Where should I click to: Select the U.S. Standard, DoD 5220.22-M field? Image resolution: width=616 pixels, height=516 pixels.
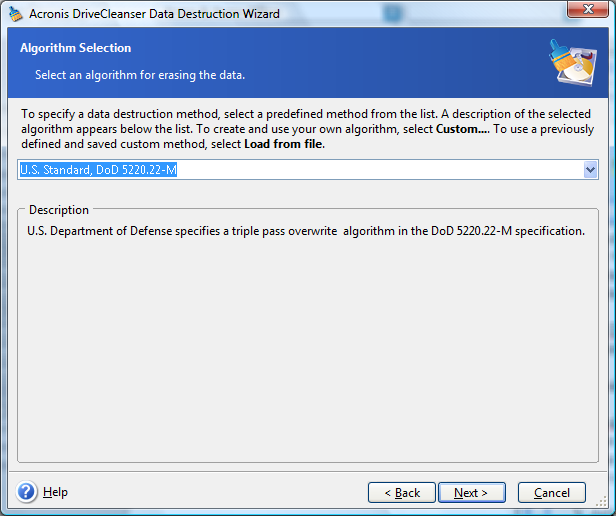tap(308, 170)
